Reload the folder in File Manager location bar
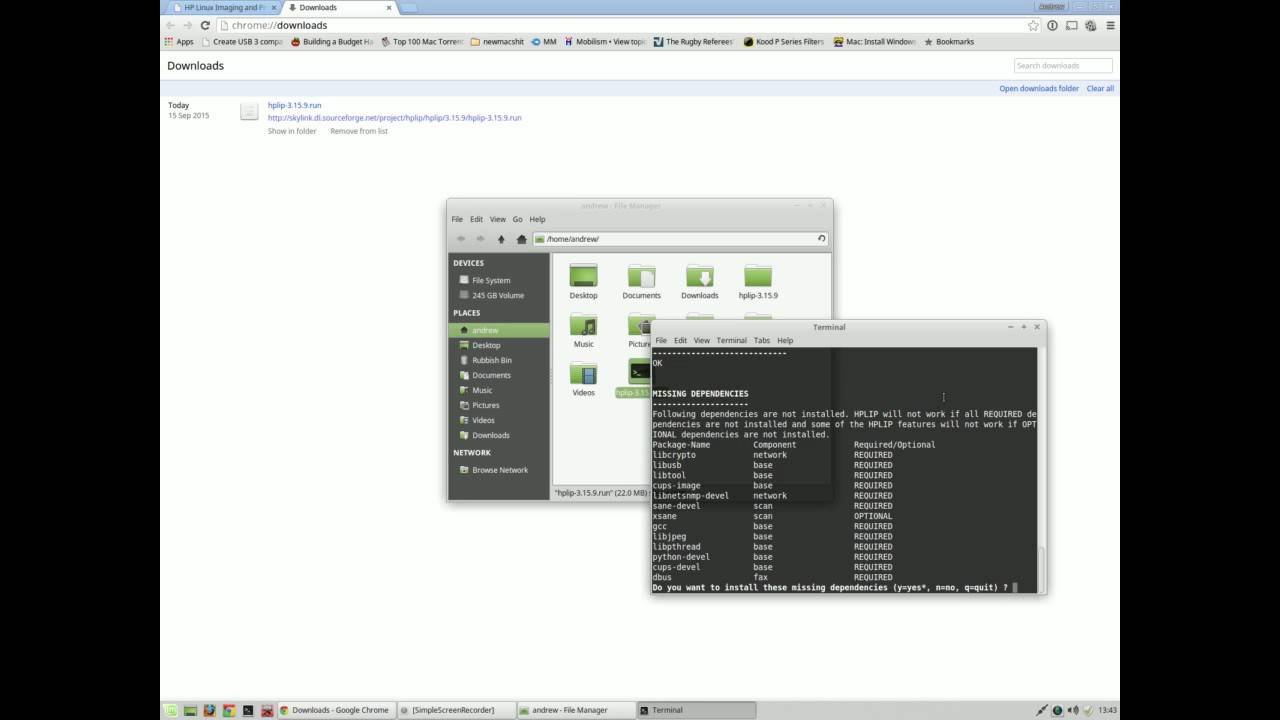The image size is (1280, 720). (x=822, y=239)
